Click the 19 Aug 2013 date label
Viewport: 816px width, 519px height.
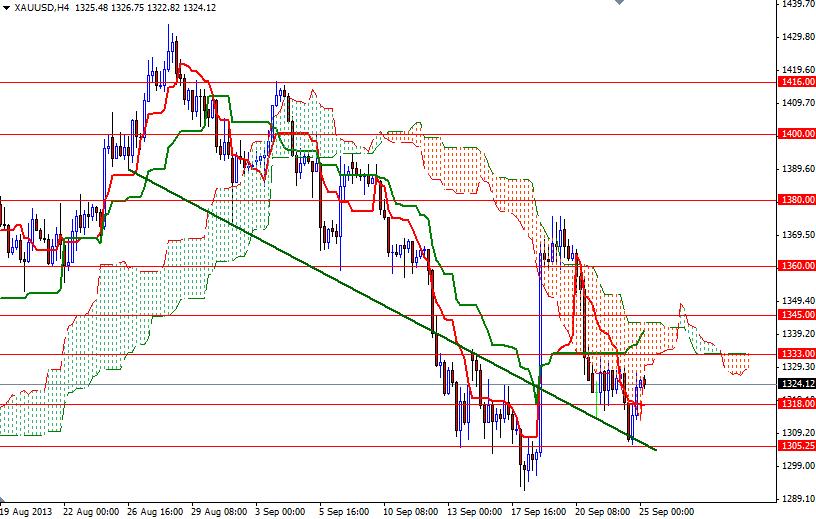pos(27,512)
